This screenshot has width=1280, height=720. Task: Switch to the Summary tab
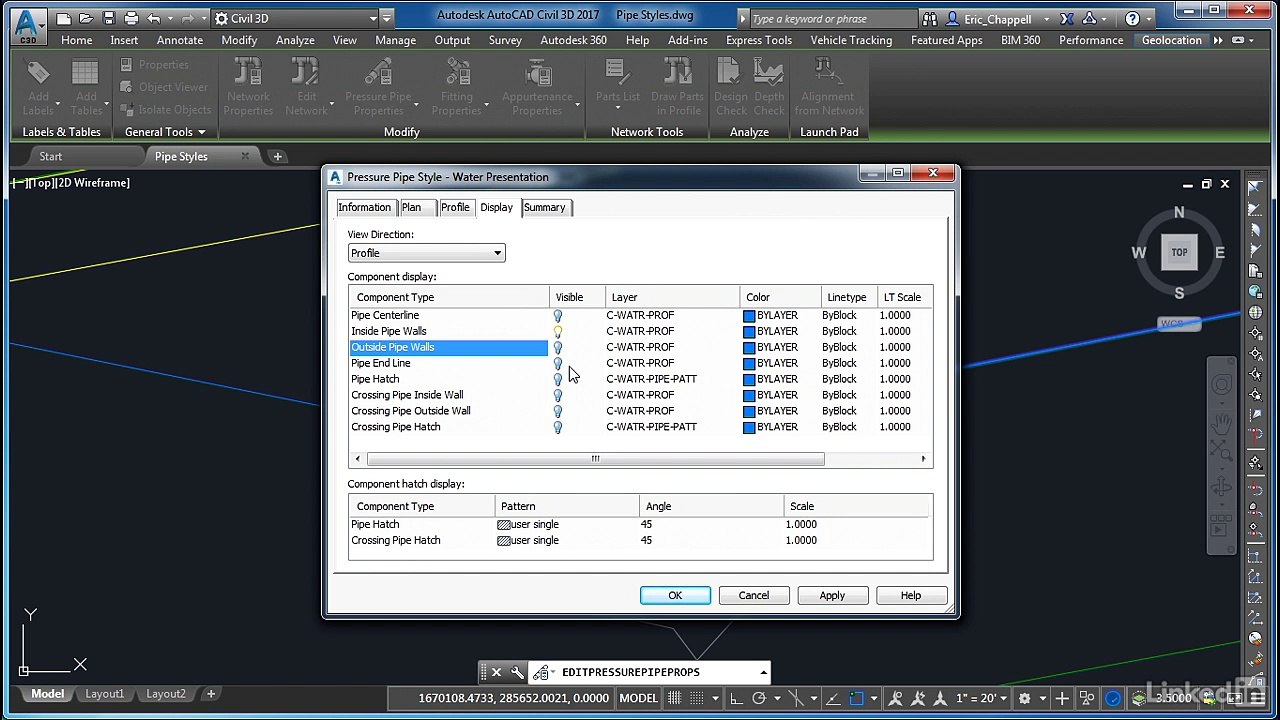(x=545, y=207)
